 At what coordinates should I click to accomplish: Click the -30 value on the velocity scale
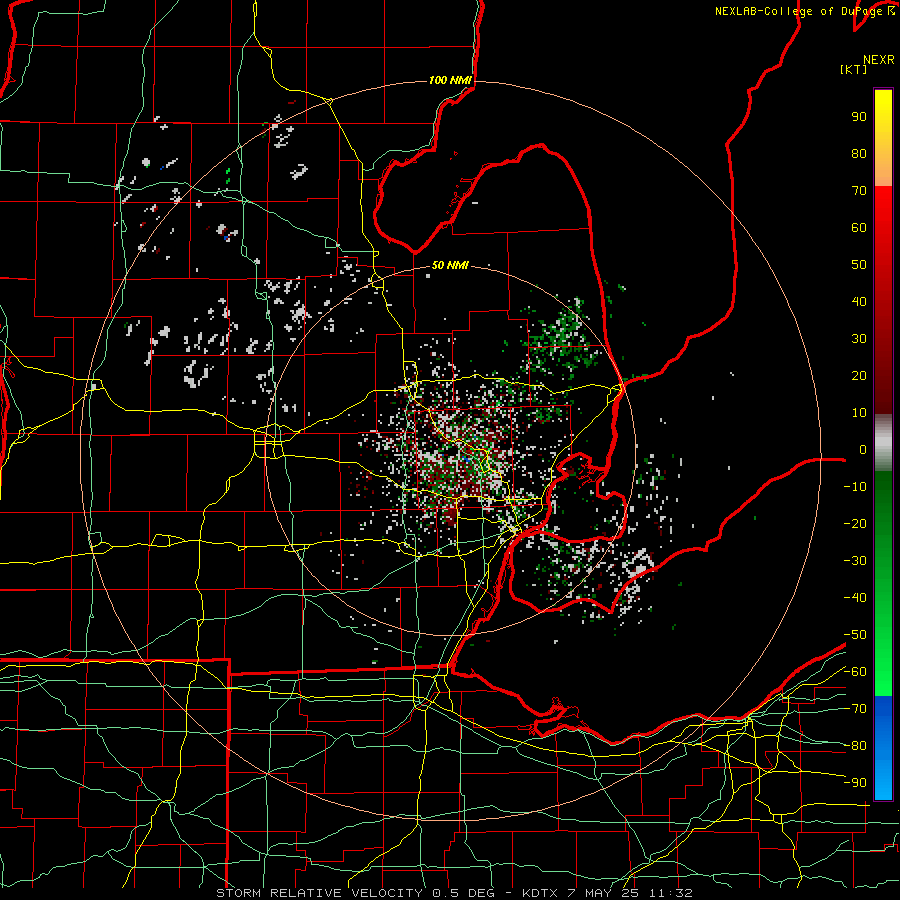pos(855,561)
